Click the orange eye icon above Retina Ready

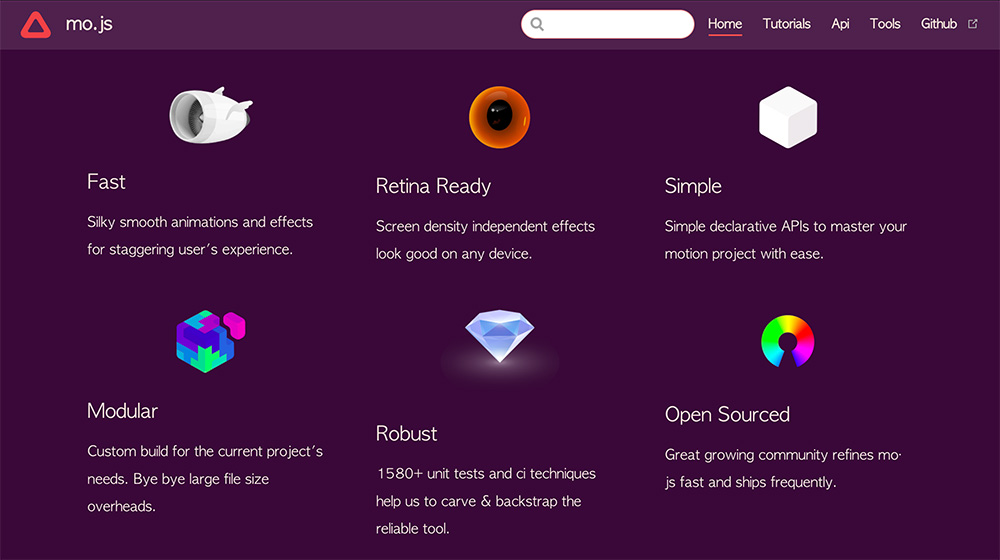pos(499,117)
